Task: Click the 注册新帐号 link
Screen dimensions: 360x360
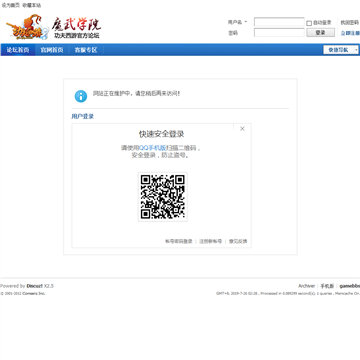Action: (x=210, y=241)
